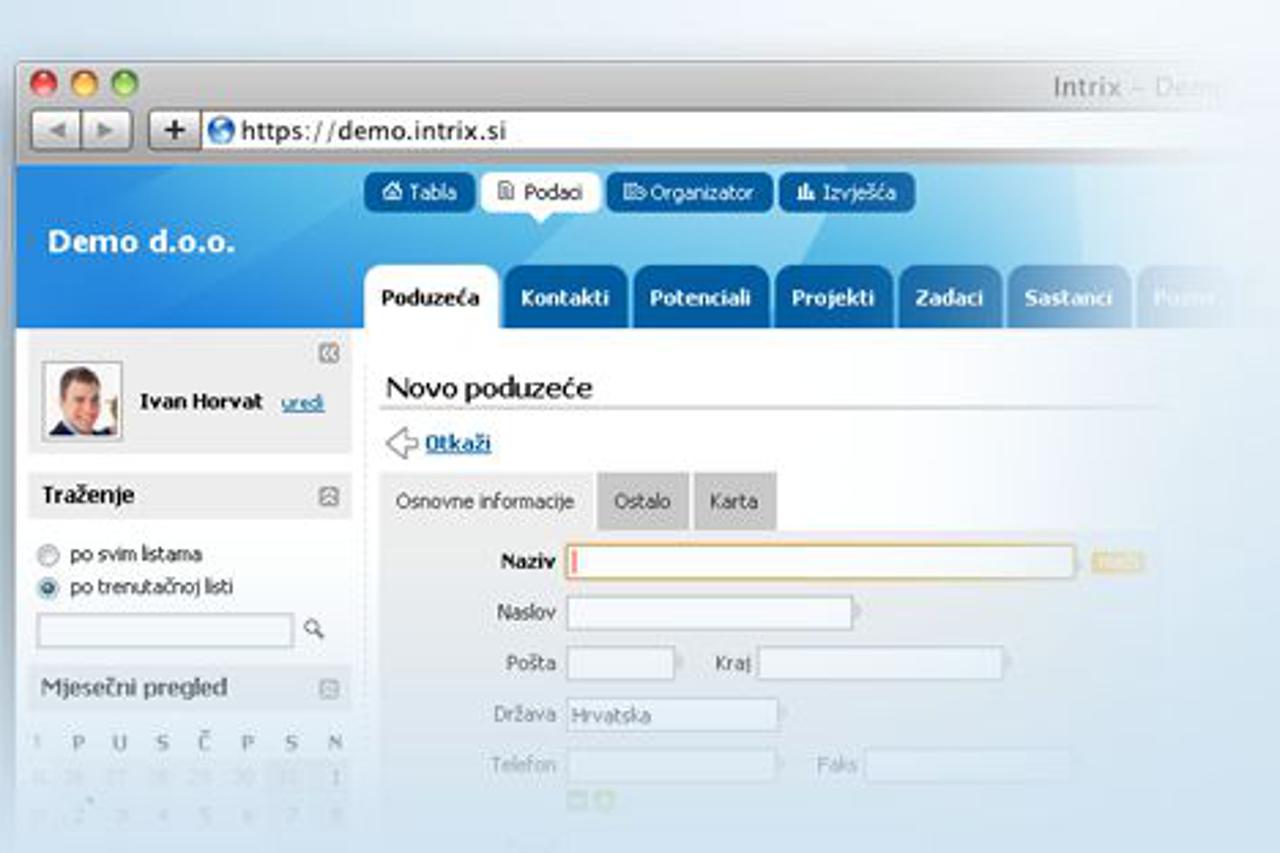Screen dimensions: 1280x853
Task: Select "po svim listama" radio option
Action: point(47,555)
